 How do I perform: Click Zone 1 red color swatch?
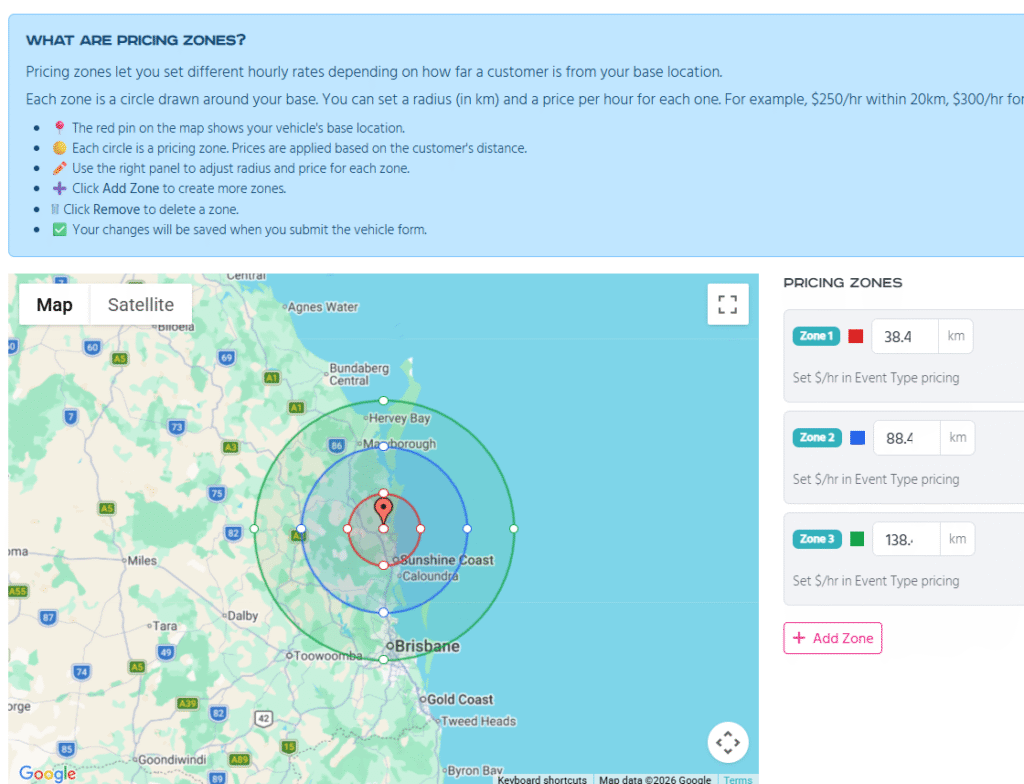click(x=856, y=337)
